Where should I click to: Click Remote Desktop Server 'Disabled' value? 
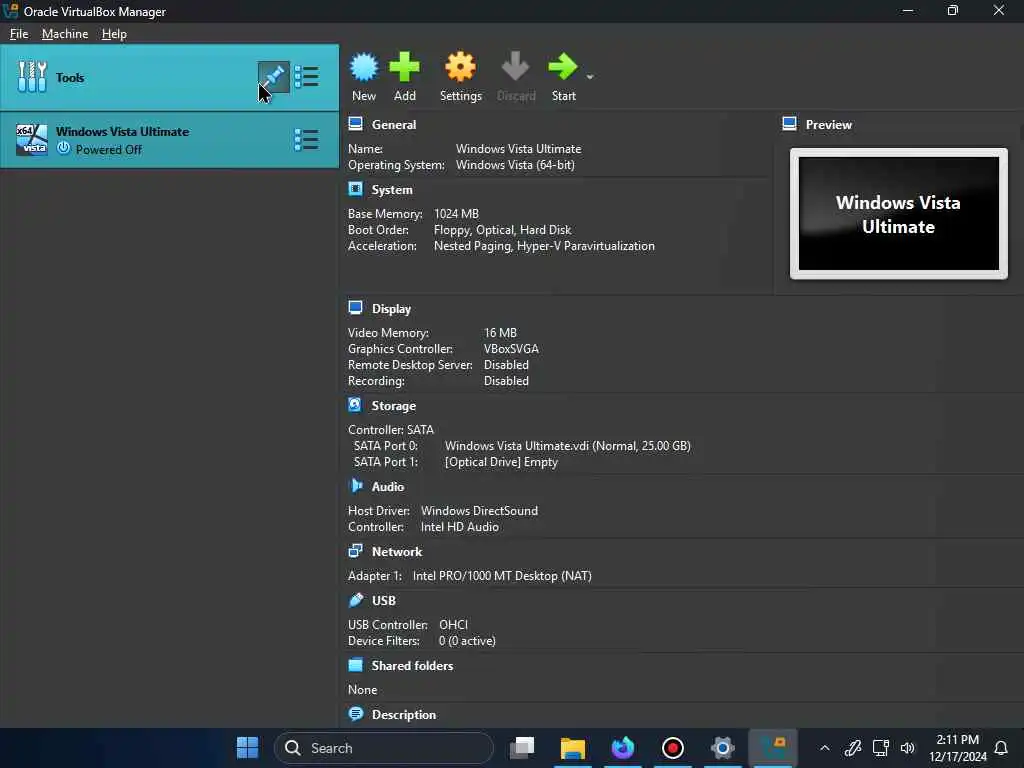click(506, 365)
